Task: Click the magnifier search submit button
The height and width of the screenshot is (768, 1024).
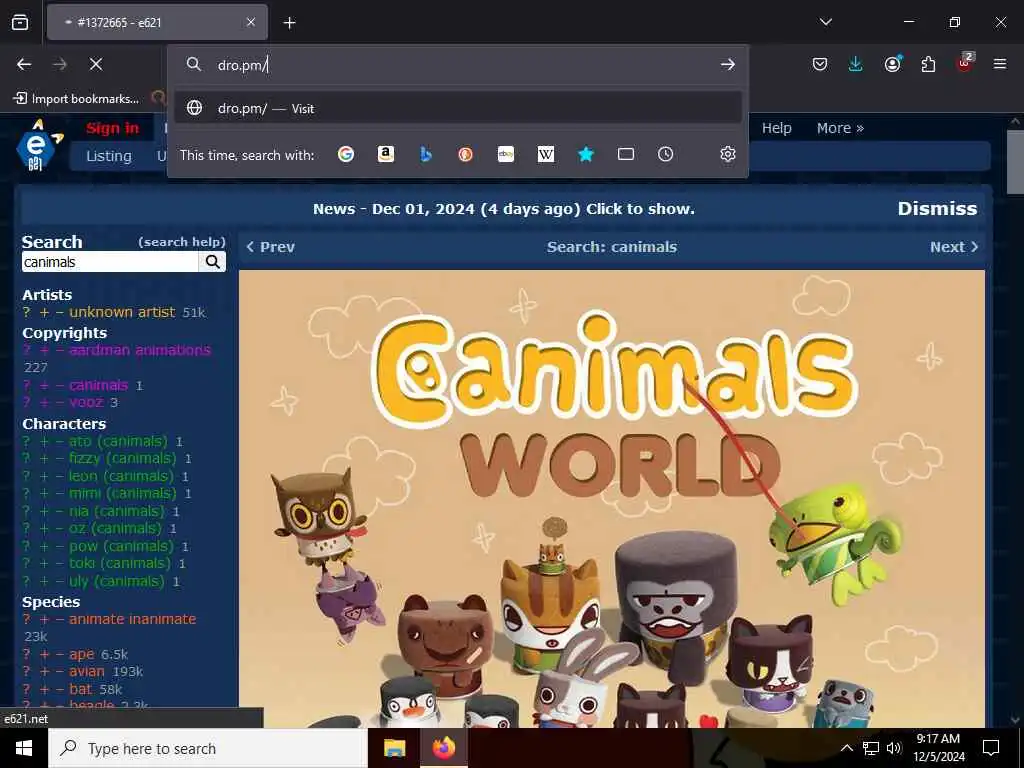Action: [213, 262]
